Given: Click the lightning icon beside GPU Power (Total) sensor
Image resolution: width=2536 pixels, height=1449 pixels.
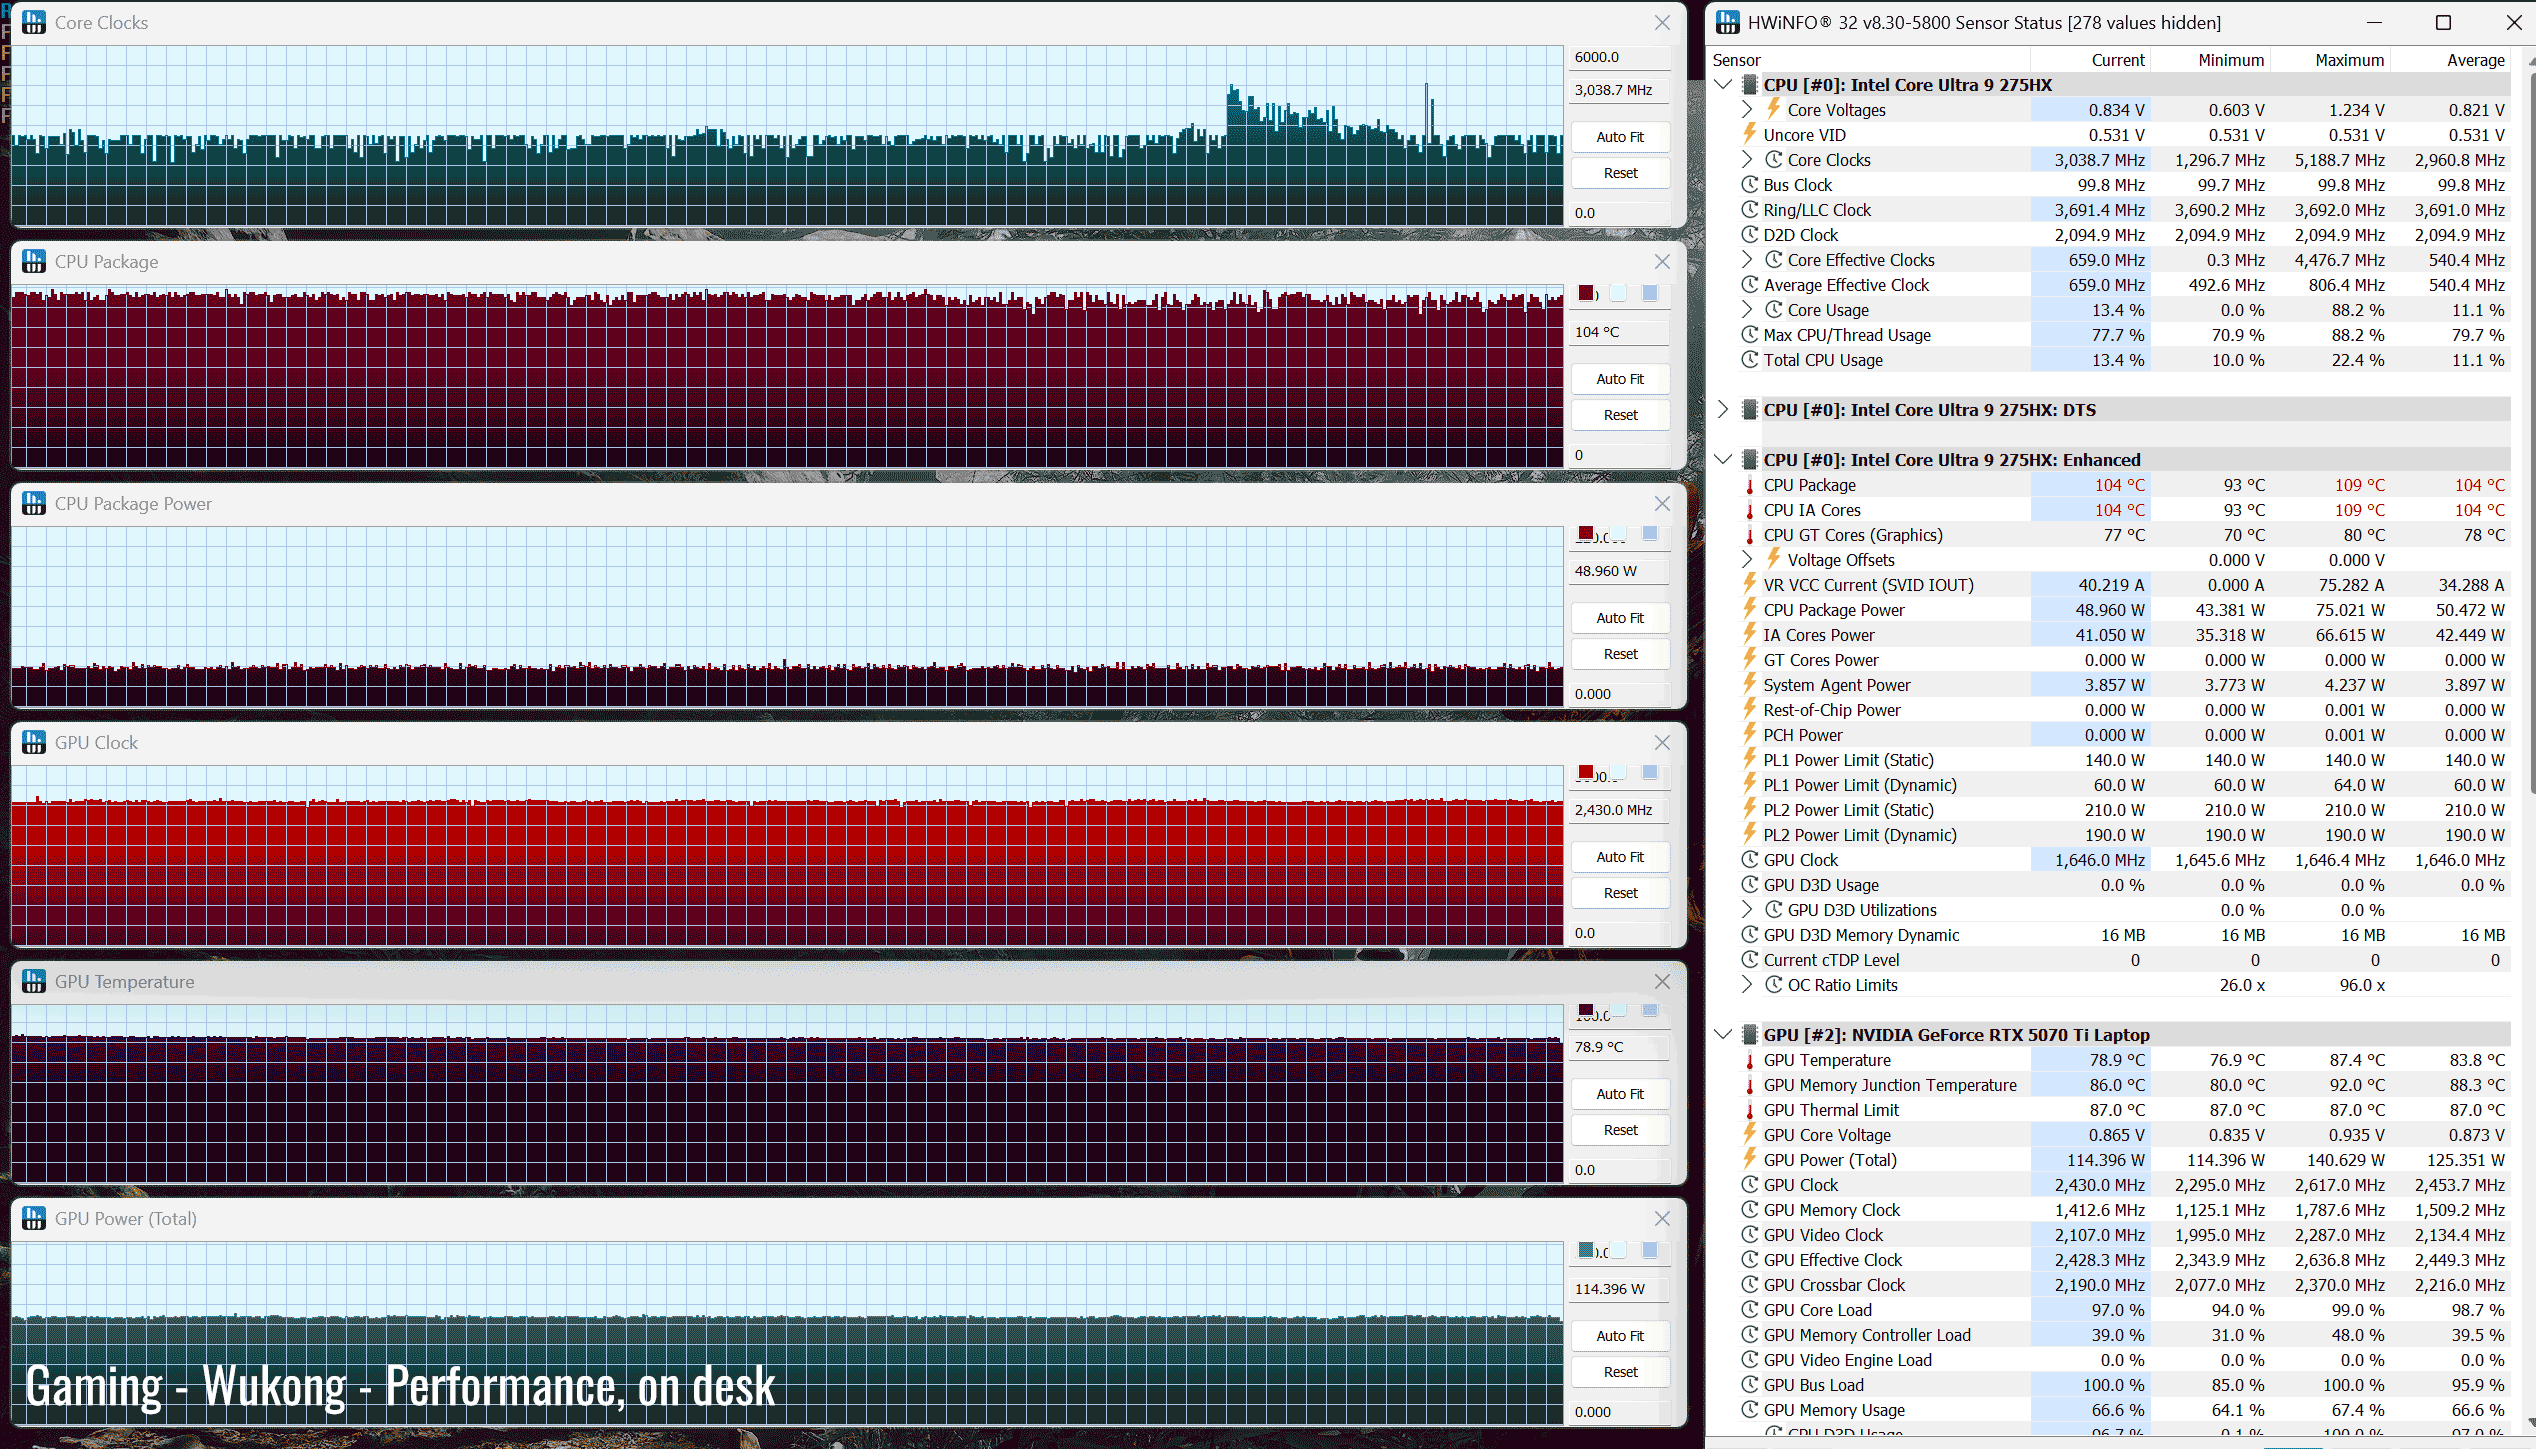Looking at the screenshot, I should tap(1750, 1159).
